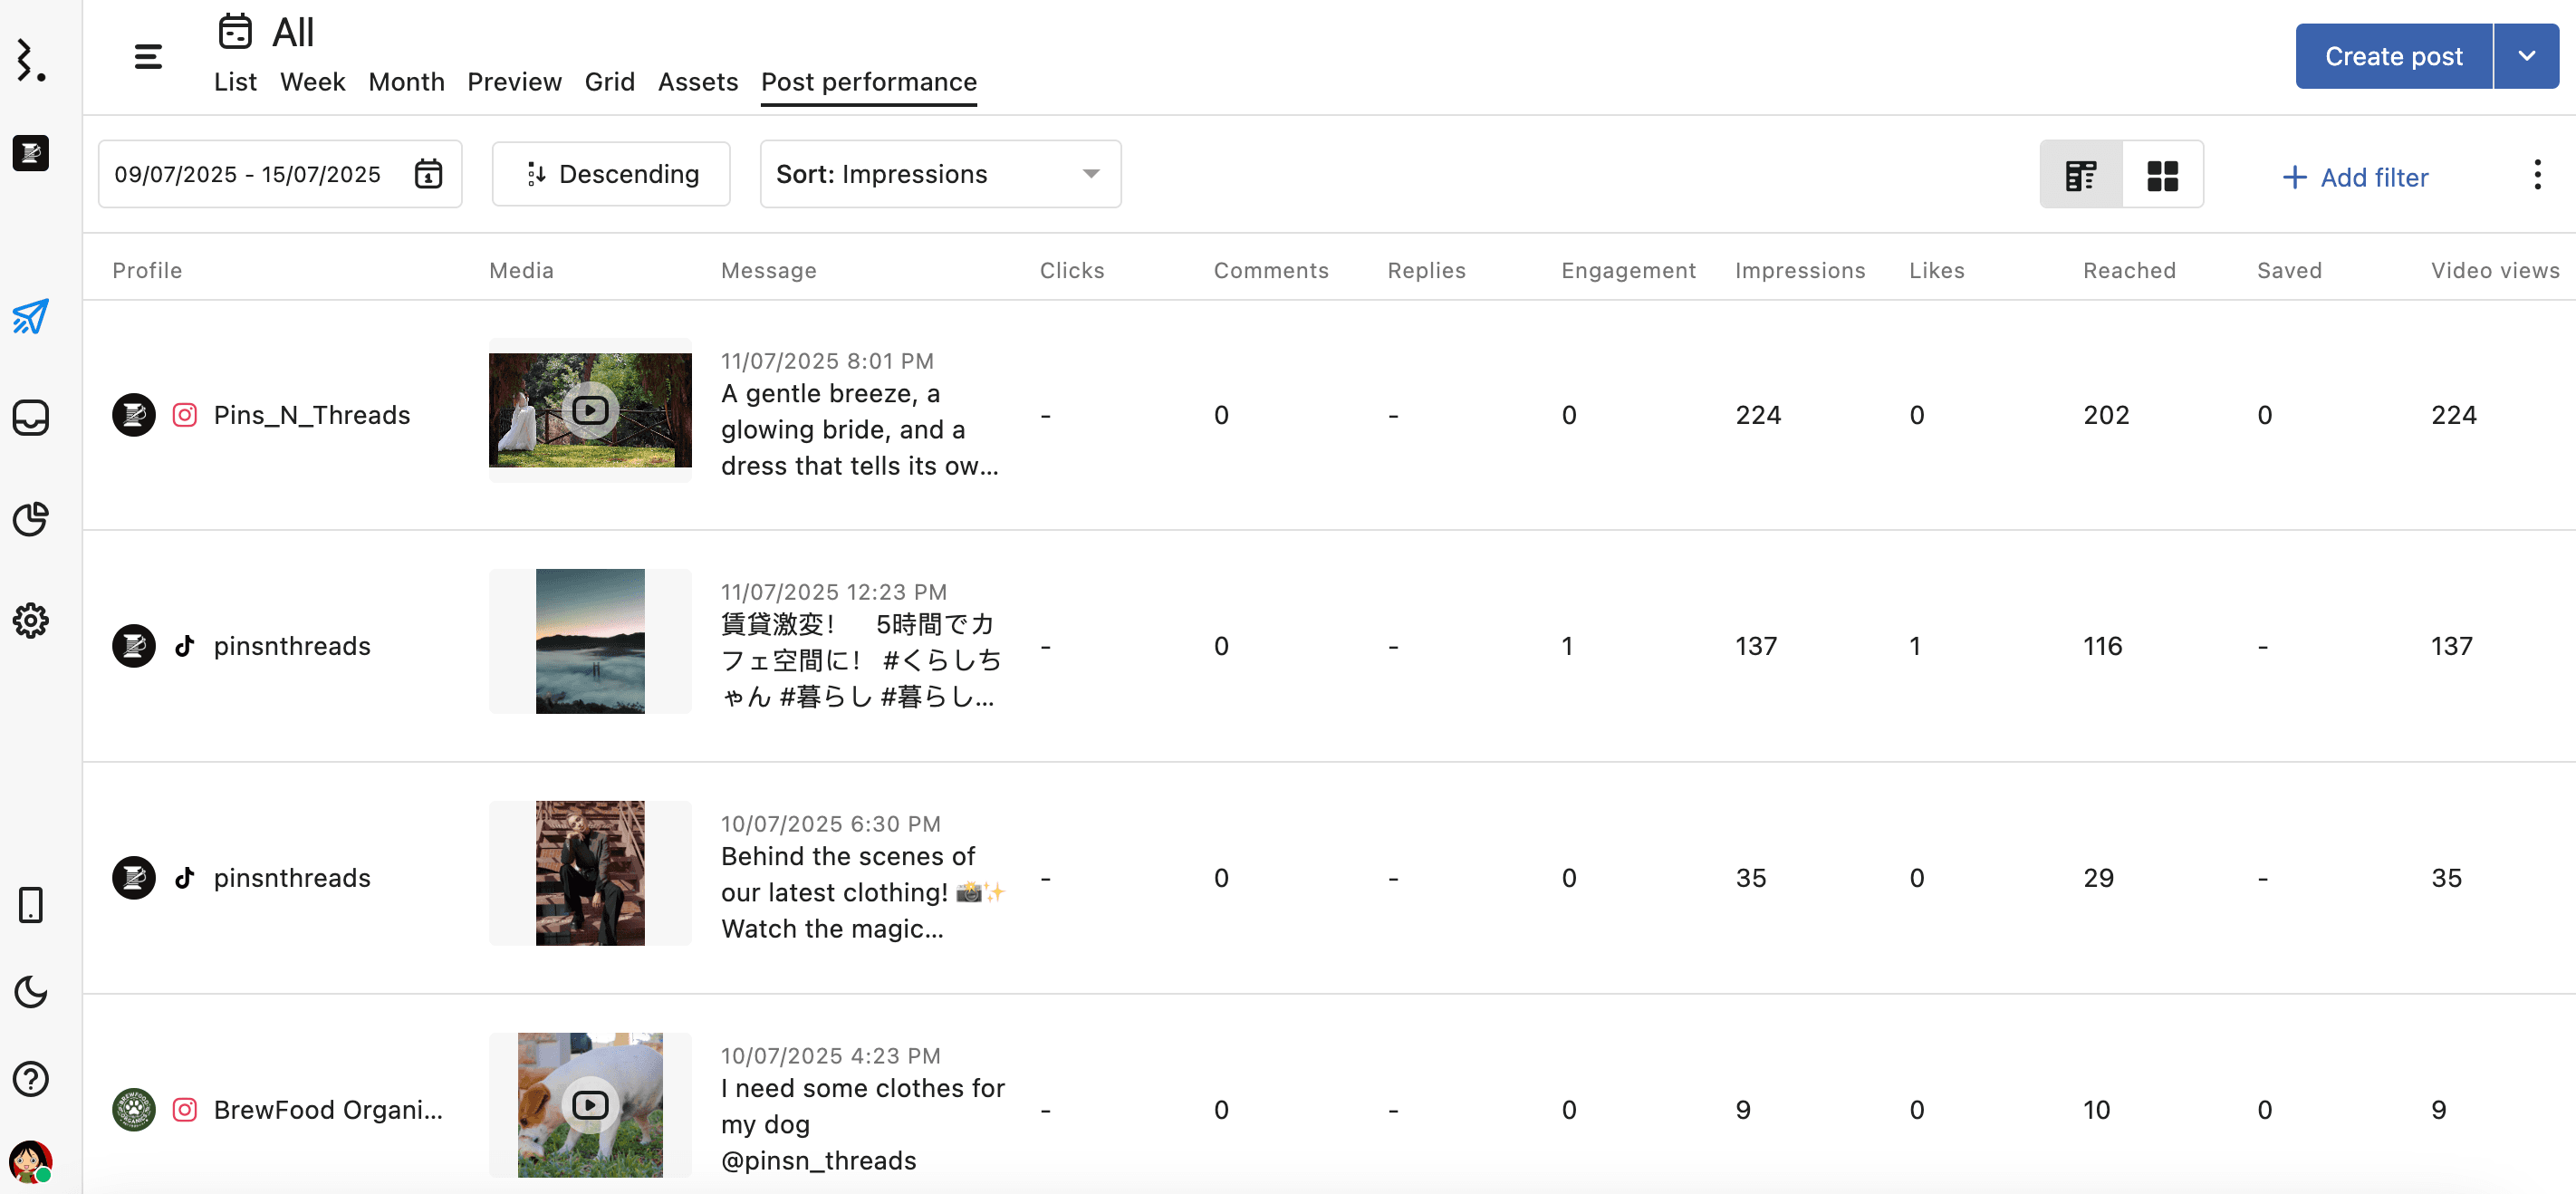This screenshot has height=1194, width=2576.
Task: Open the analytics pie chart icon
Action: (x=30, y=518)
